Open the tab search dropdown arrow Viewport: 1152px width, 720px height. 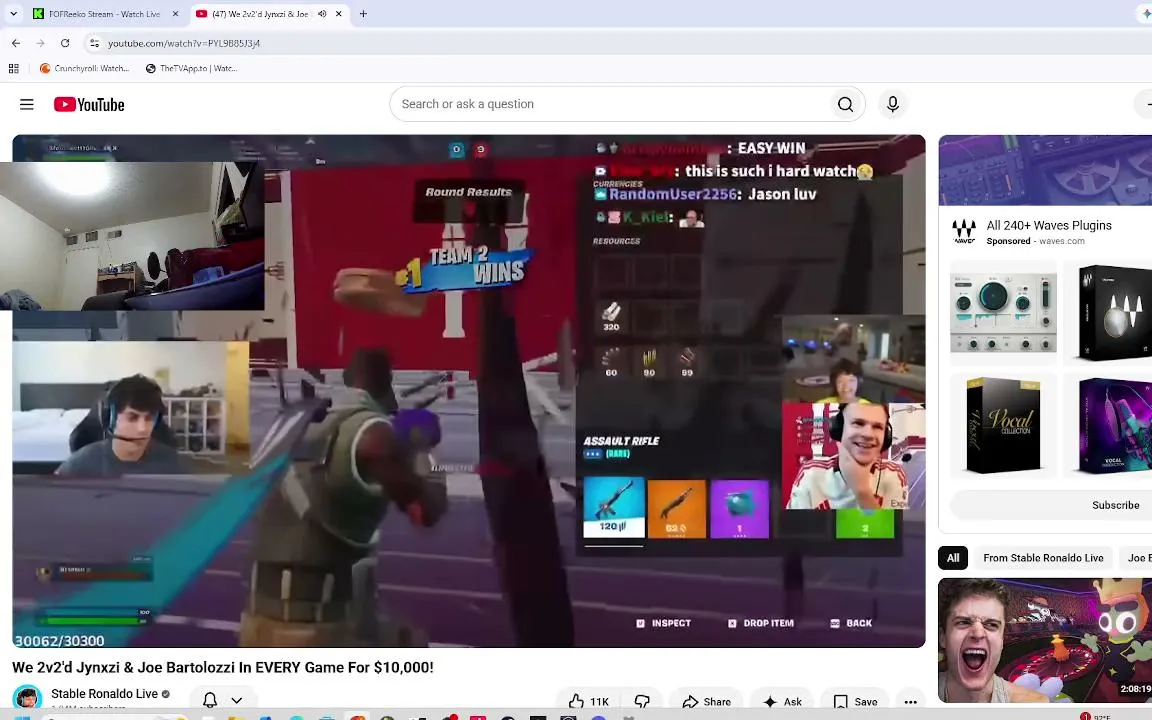tap(13, 14)
